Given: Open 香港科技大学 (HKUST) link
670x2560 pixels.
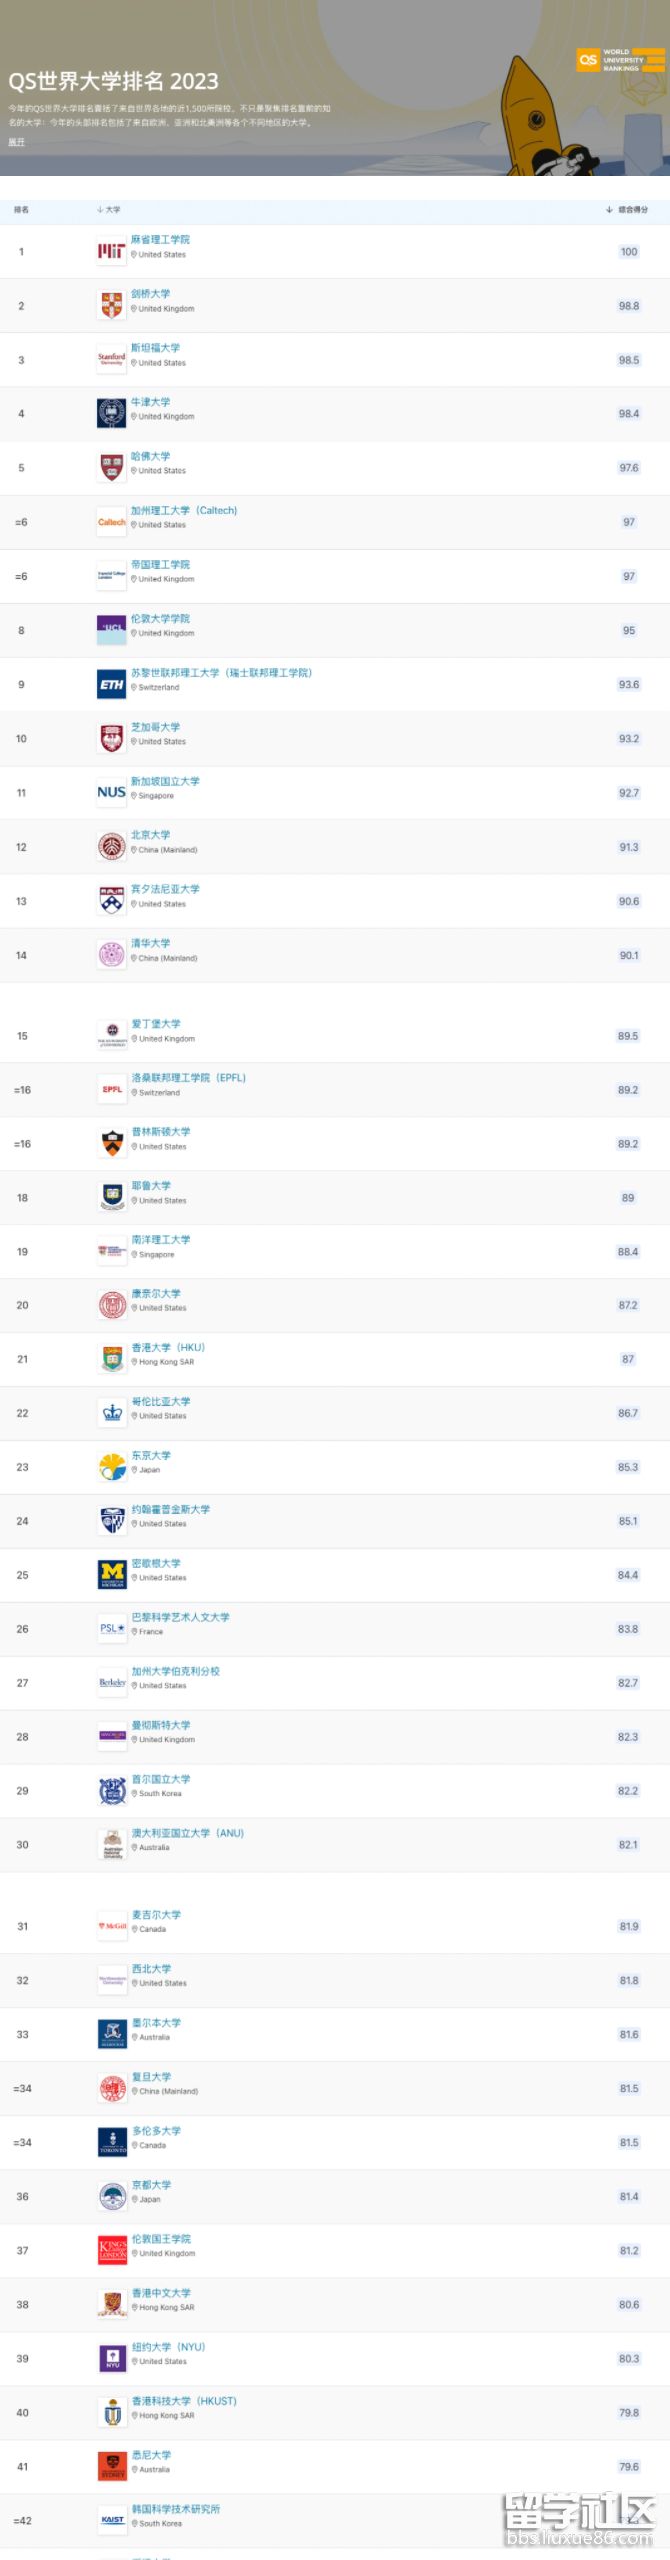Looking at the screenshot, I should point(184,2401).
